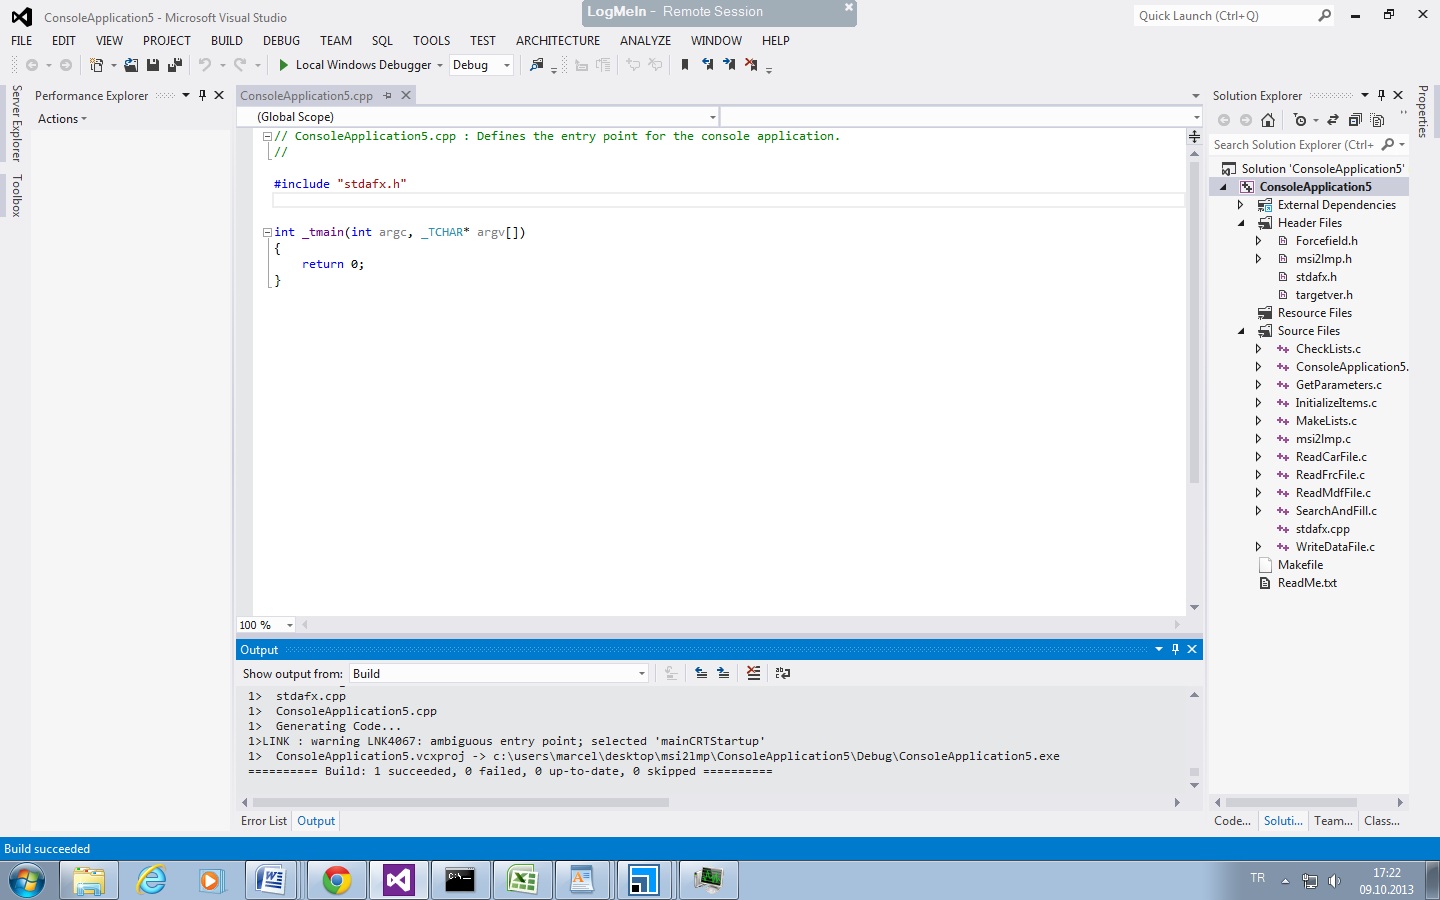Image resolution: width=1440 pixels, height=900 pixels.
Task: Select msi2lmp.c in Source Files
Action: (x=1323, y=439)
